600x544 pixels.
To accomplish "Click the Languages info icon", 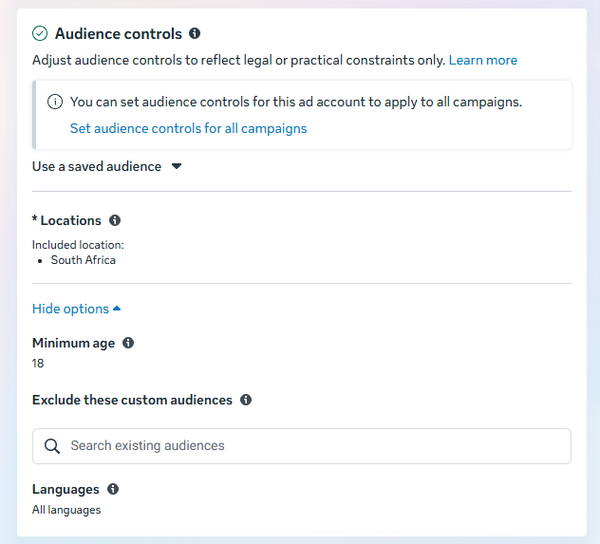I will click(x=113, y=489).
